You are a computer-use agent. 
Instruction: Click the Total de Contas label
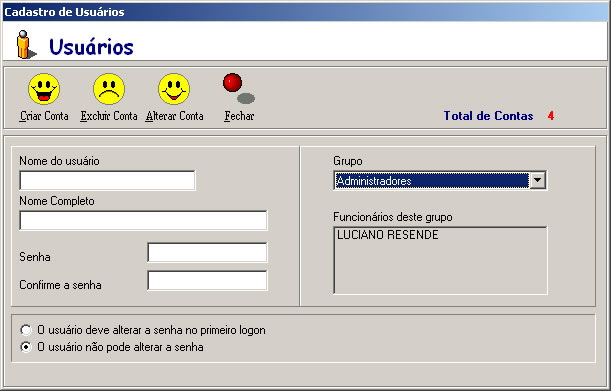click(488, 116)
